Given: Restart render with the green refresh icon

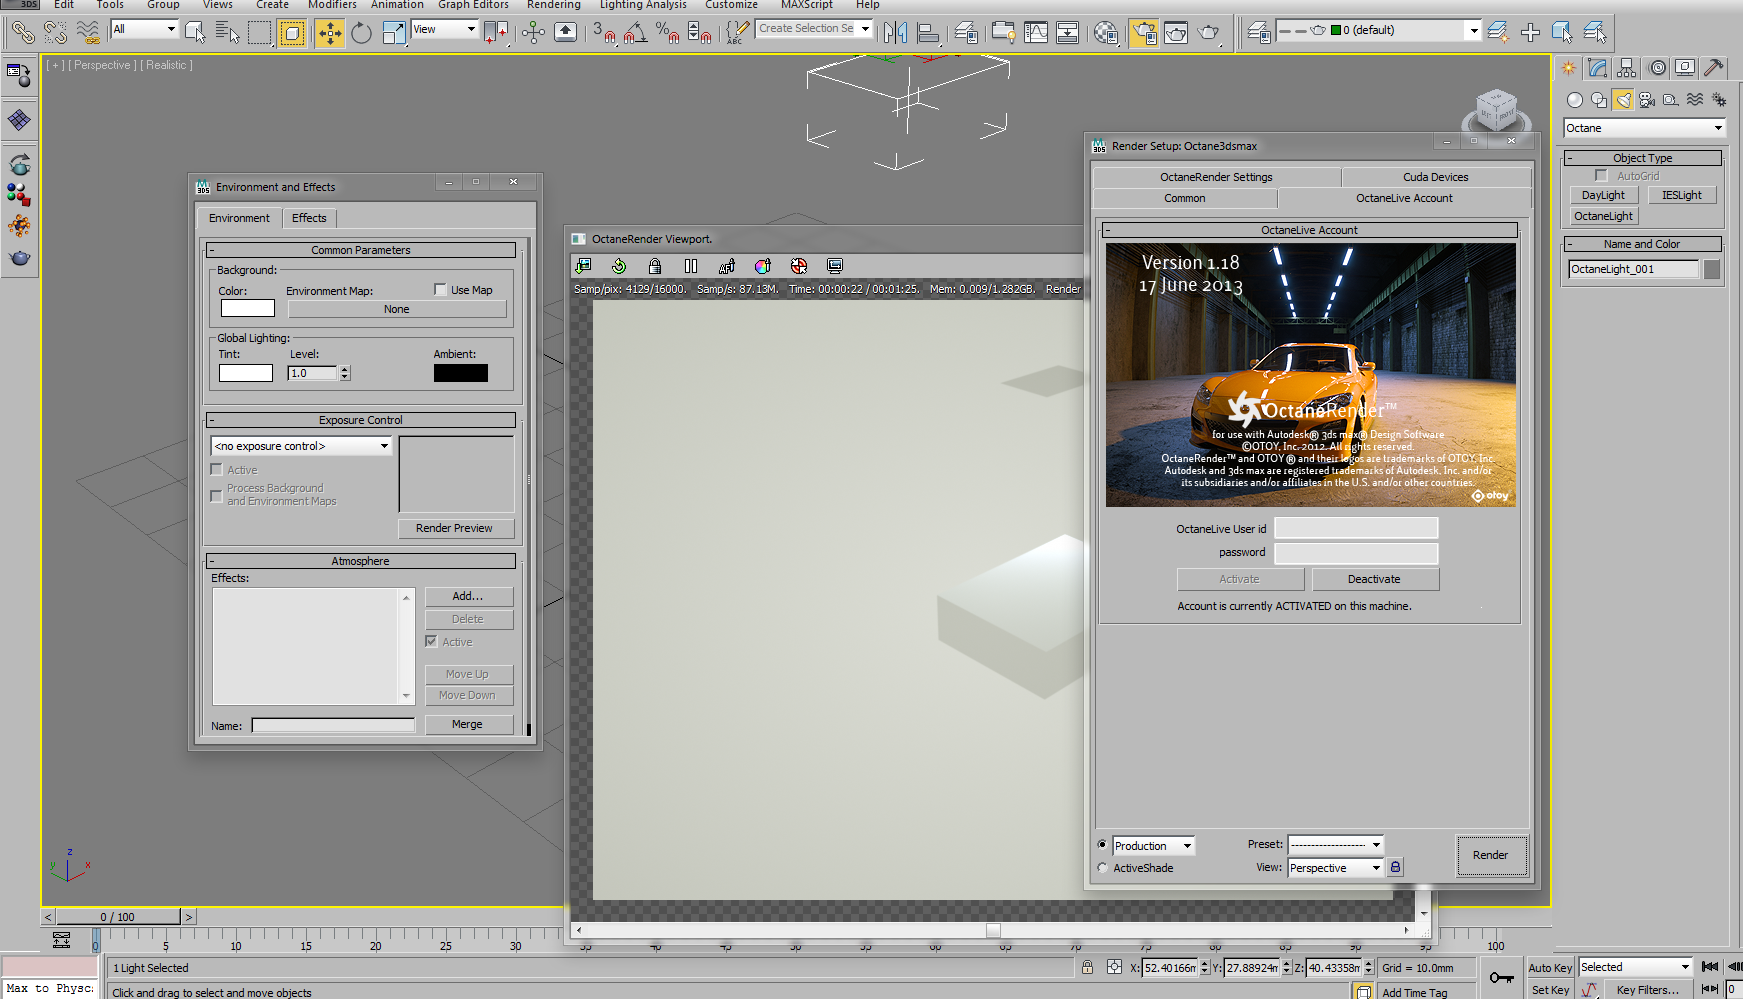Looking at the screenshot, I should [619, 266].
